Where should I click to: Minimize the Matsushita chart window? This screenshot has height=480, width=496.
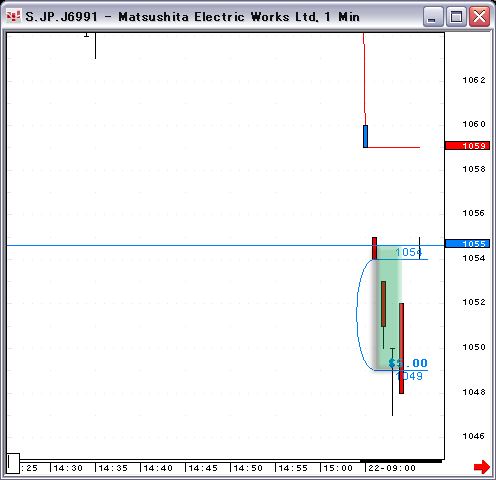coord(433,16)
